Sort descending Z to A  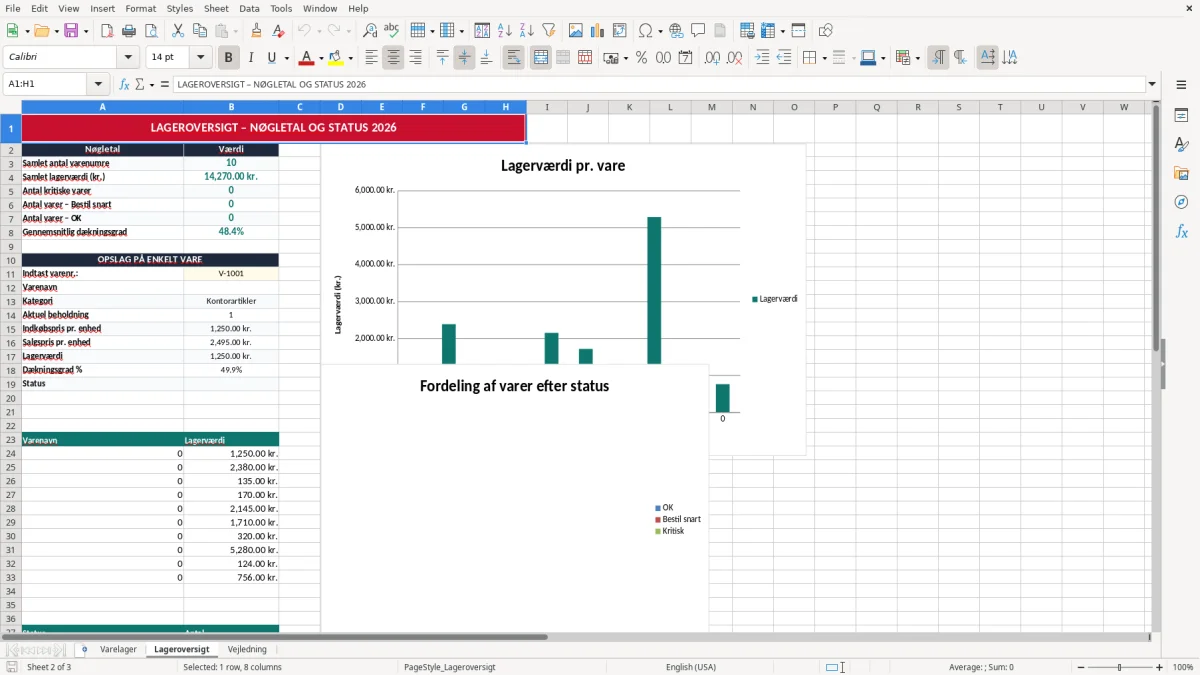pos(526,31)
